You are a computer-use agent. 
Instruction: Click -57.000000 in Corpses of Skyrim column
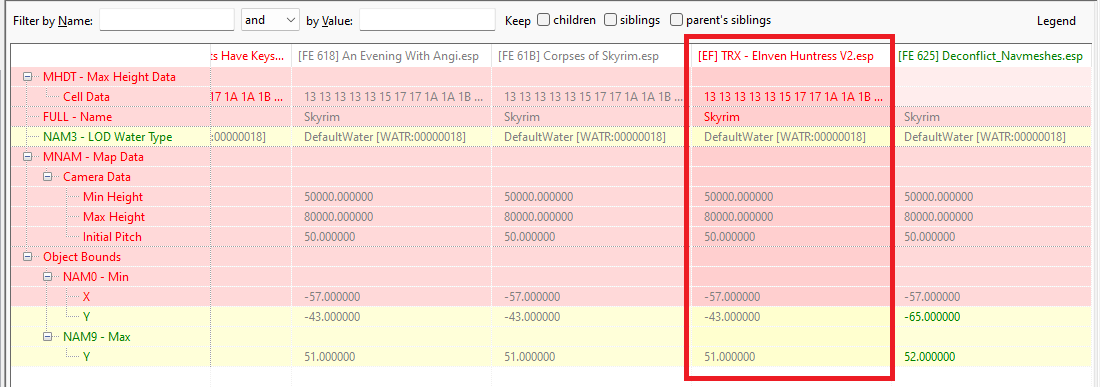(532, 297)
